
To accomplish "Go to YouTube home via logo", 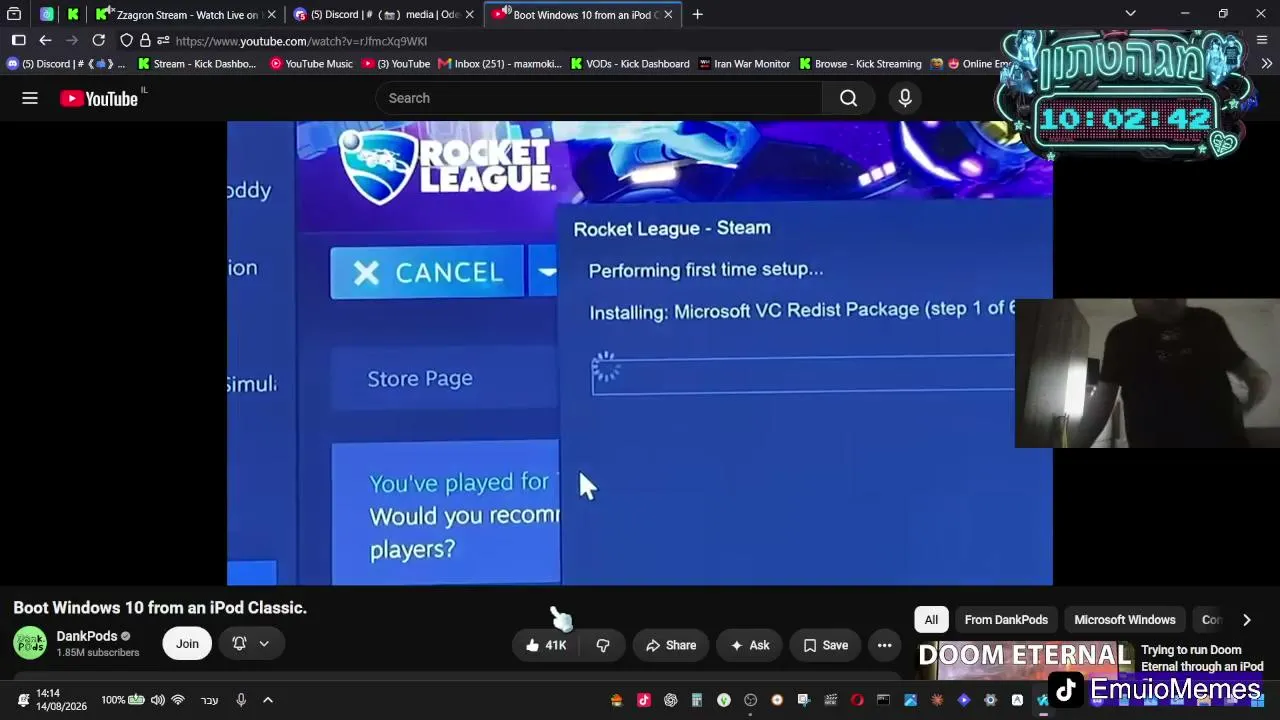I will click(x=99, y=98).
